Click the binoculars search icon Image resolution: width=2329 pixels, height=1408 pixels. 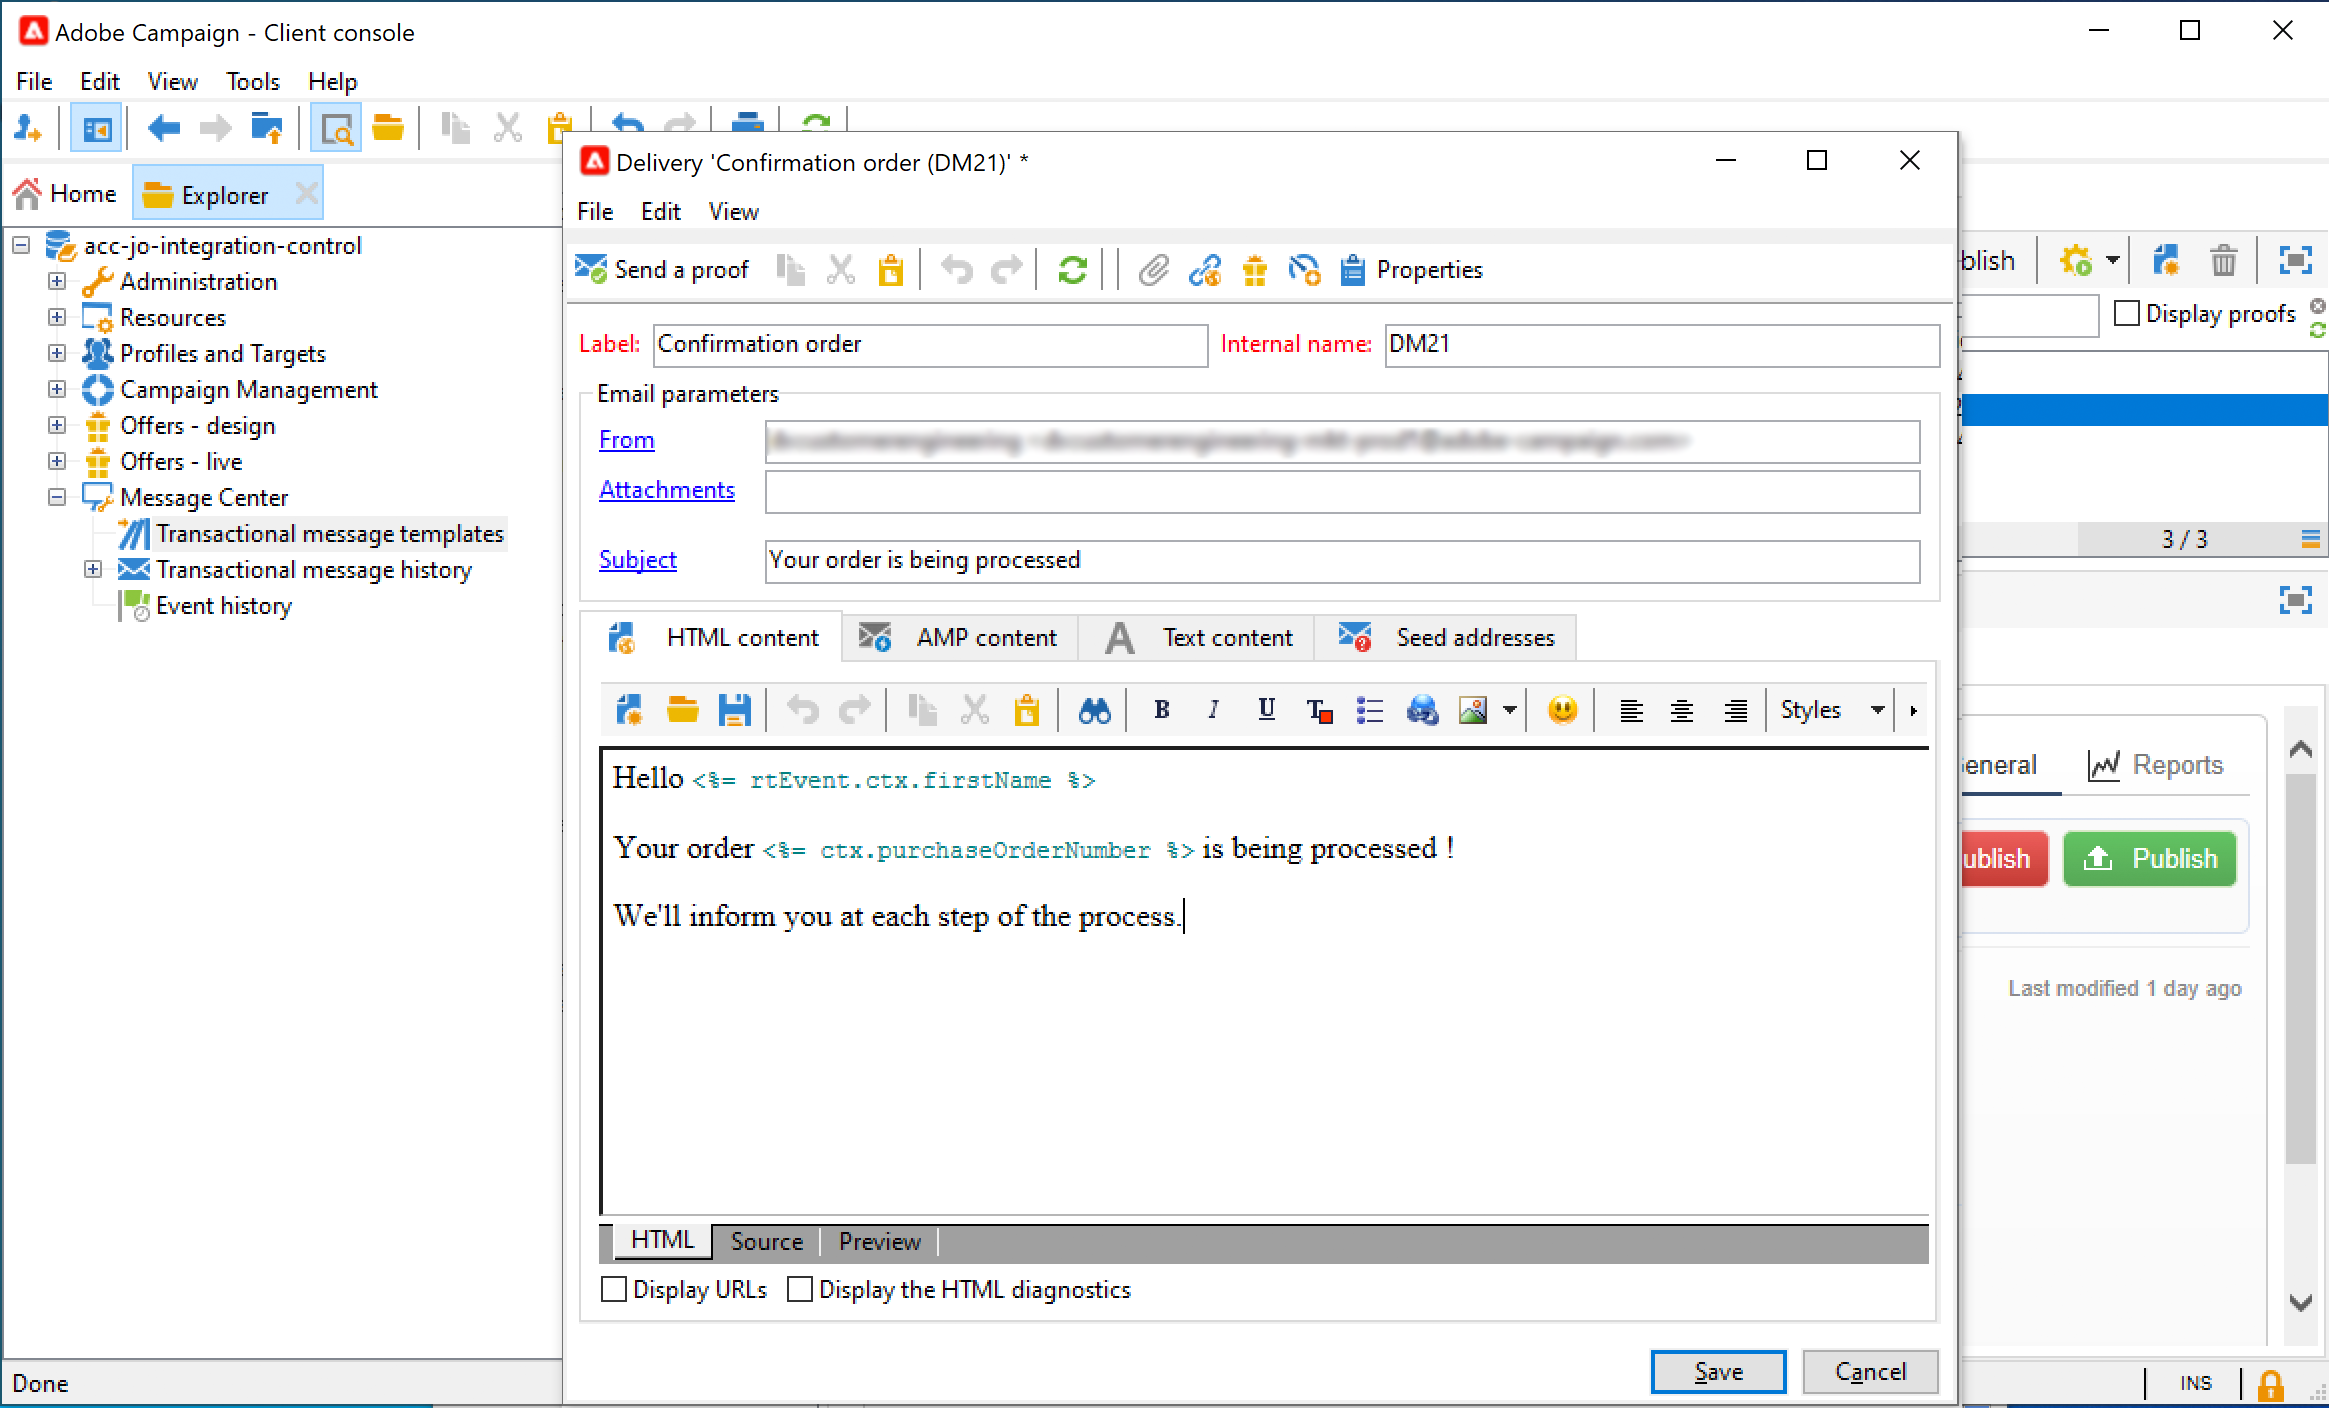[1094, 710]
